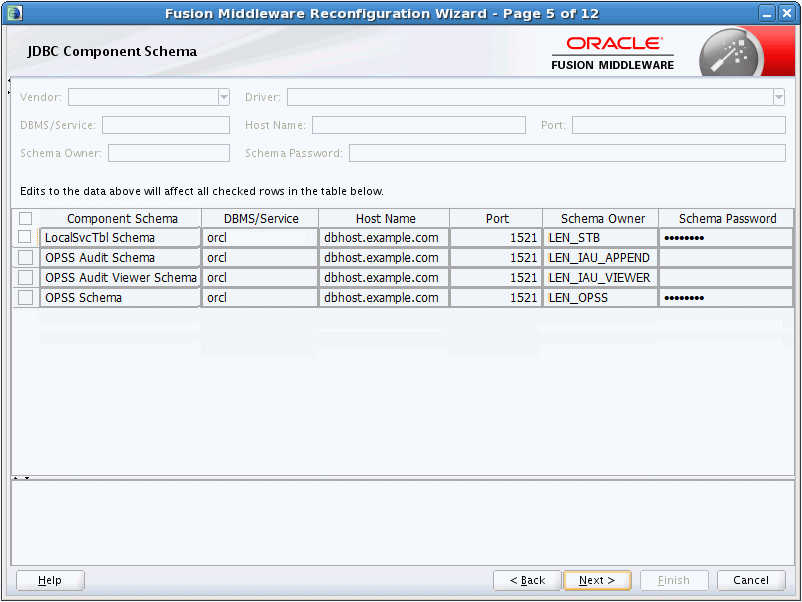Click the split-pane collapse arrows above message area
Viewport: 802px width, 602px height.
21,478
